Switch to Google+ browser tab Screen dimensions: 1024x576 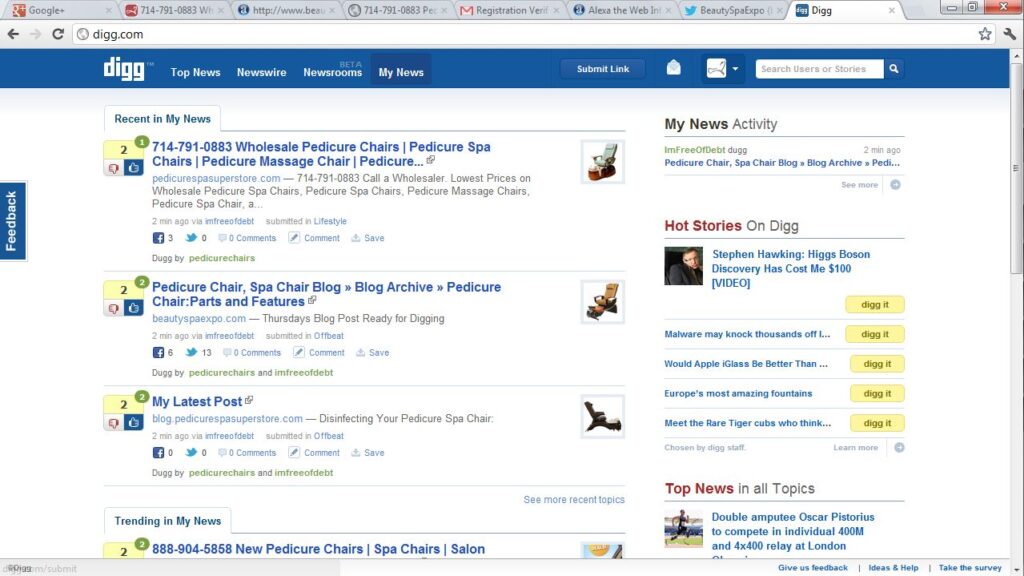61,10
